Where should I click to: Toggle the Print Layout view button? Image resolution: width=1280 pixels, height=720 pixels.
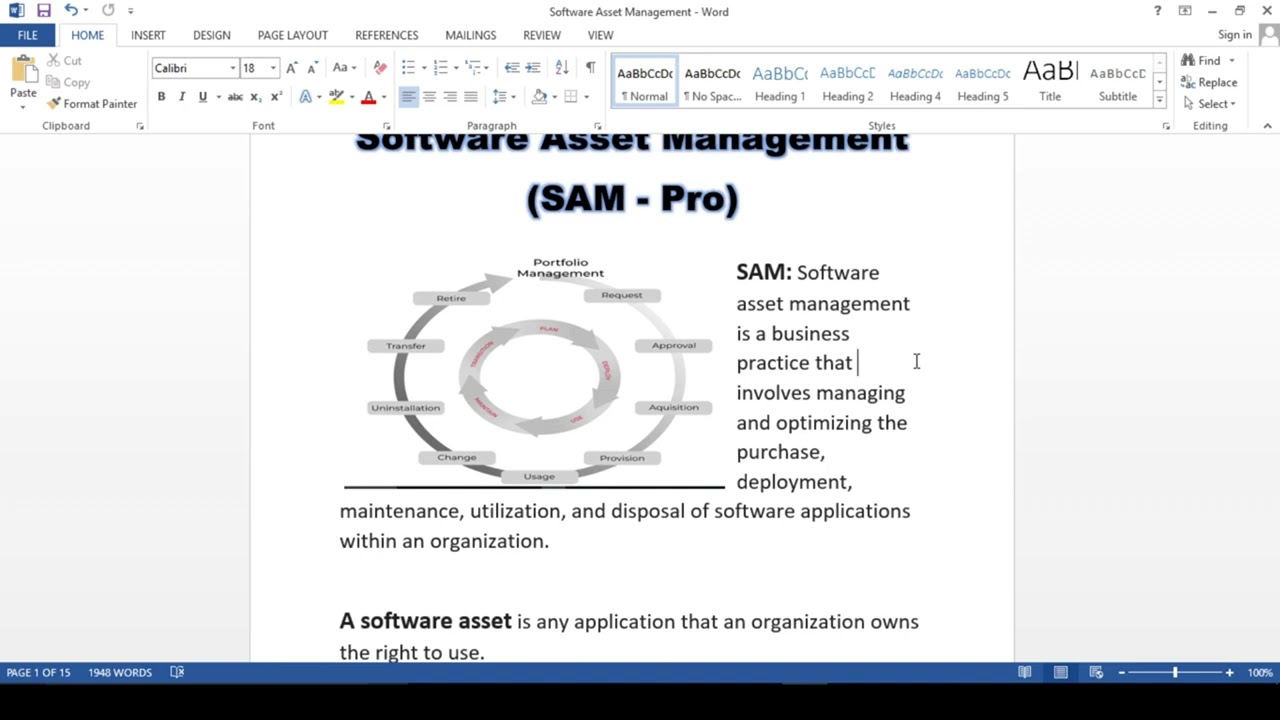1061,672
